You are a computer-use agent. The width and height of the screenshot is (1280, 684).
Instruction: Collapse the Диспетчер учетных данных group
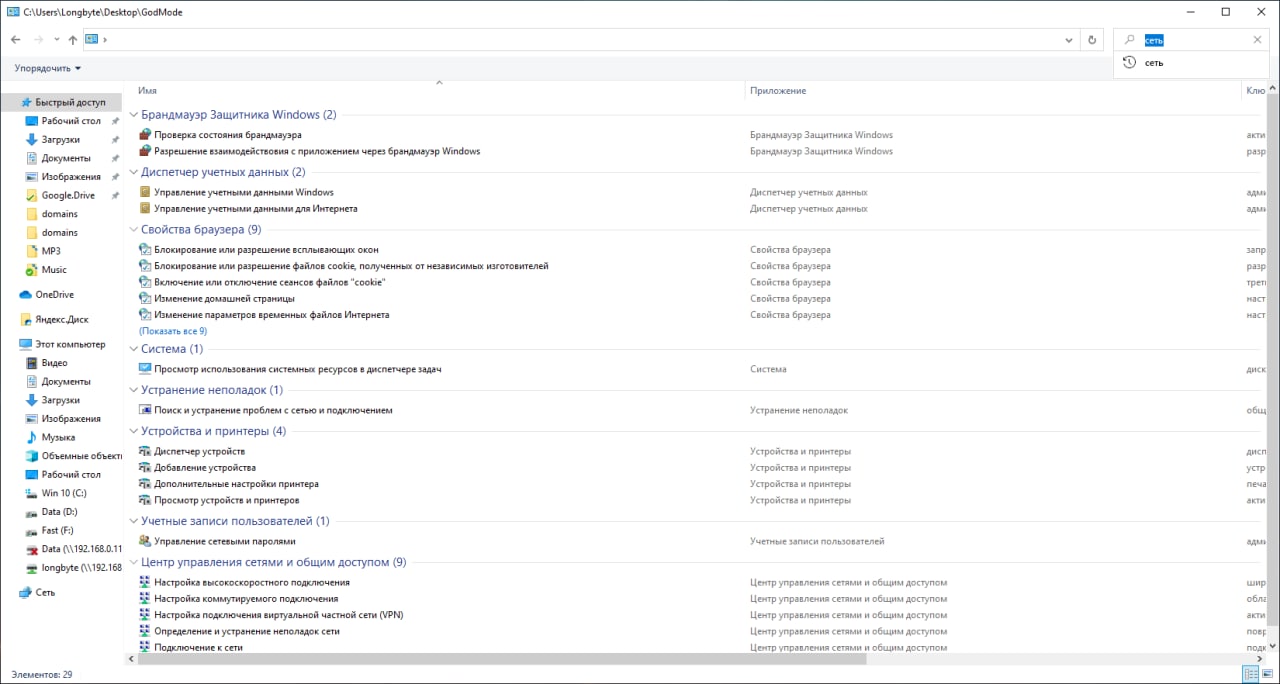coord(134,172)
